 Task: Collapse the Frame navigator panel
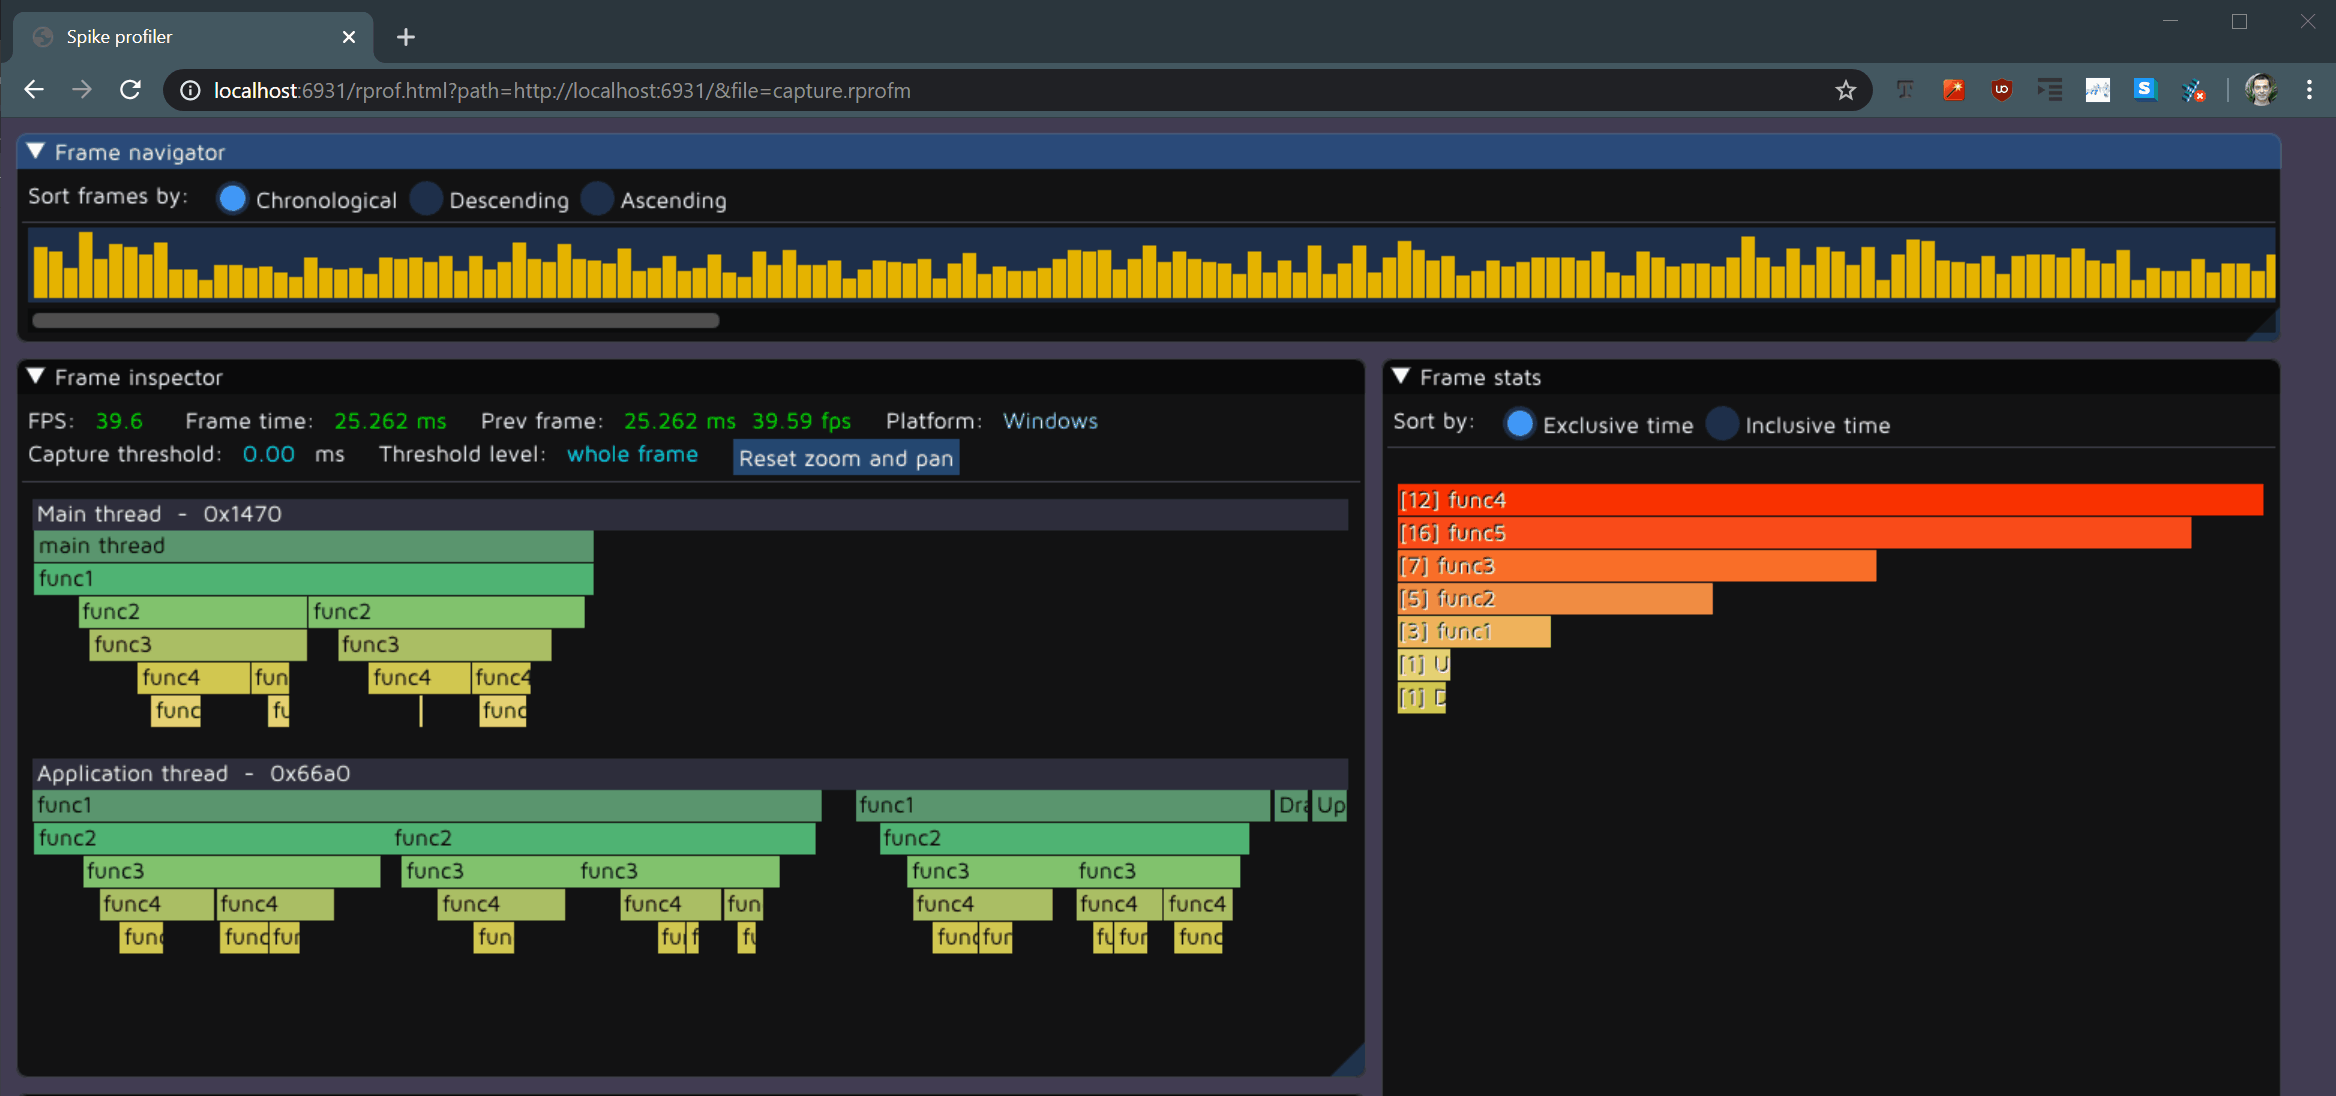pos(36,151)
